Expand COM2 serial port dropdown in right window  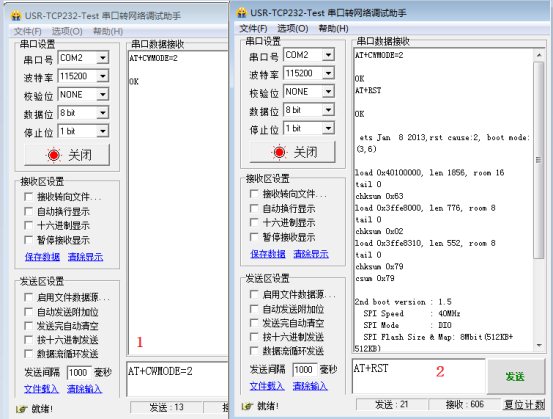pyautogui.click(x=328, y=55)
